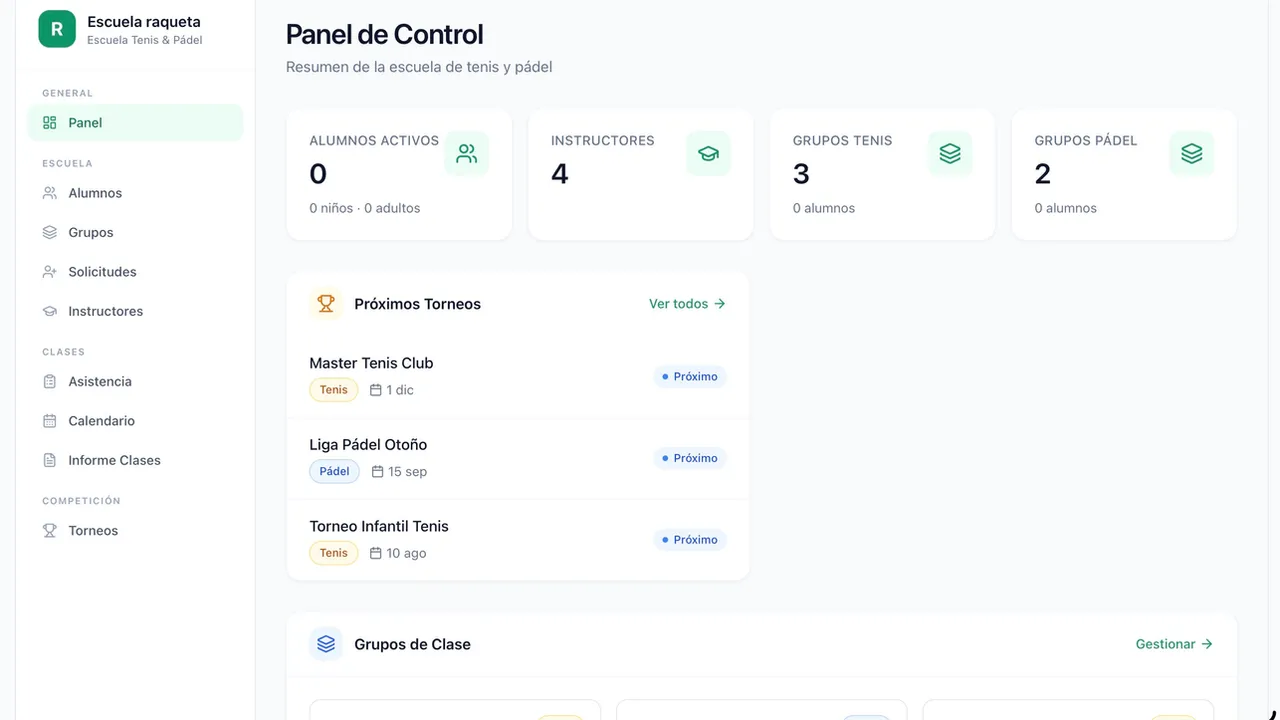This screenshot has height=720, width=1280.
Task: Open Panel in the sidebar
Action: click(x=135, y=123)
